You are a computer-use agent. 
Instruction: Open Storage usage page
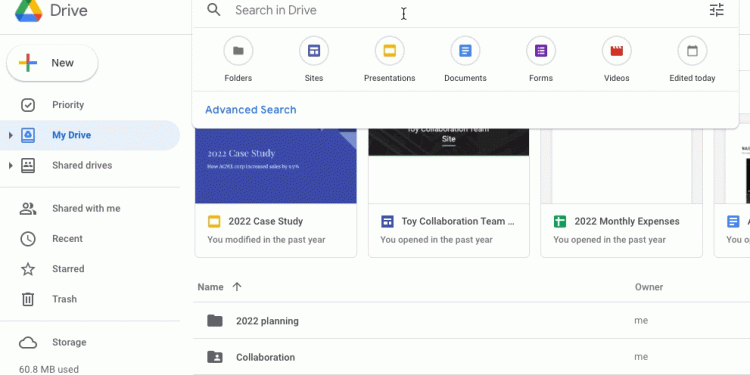69,342
